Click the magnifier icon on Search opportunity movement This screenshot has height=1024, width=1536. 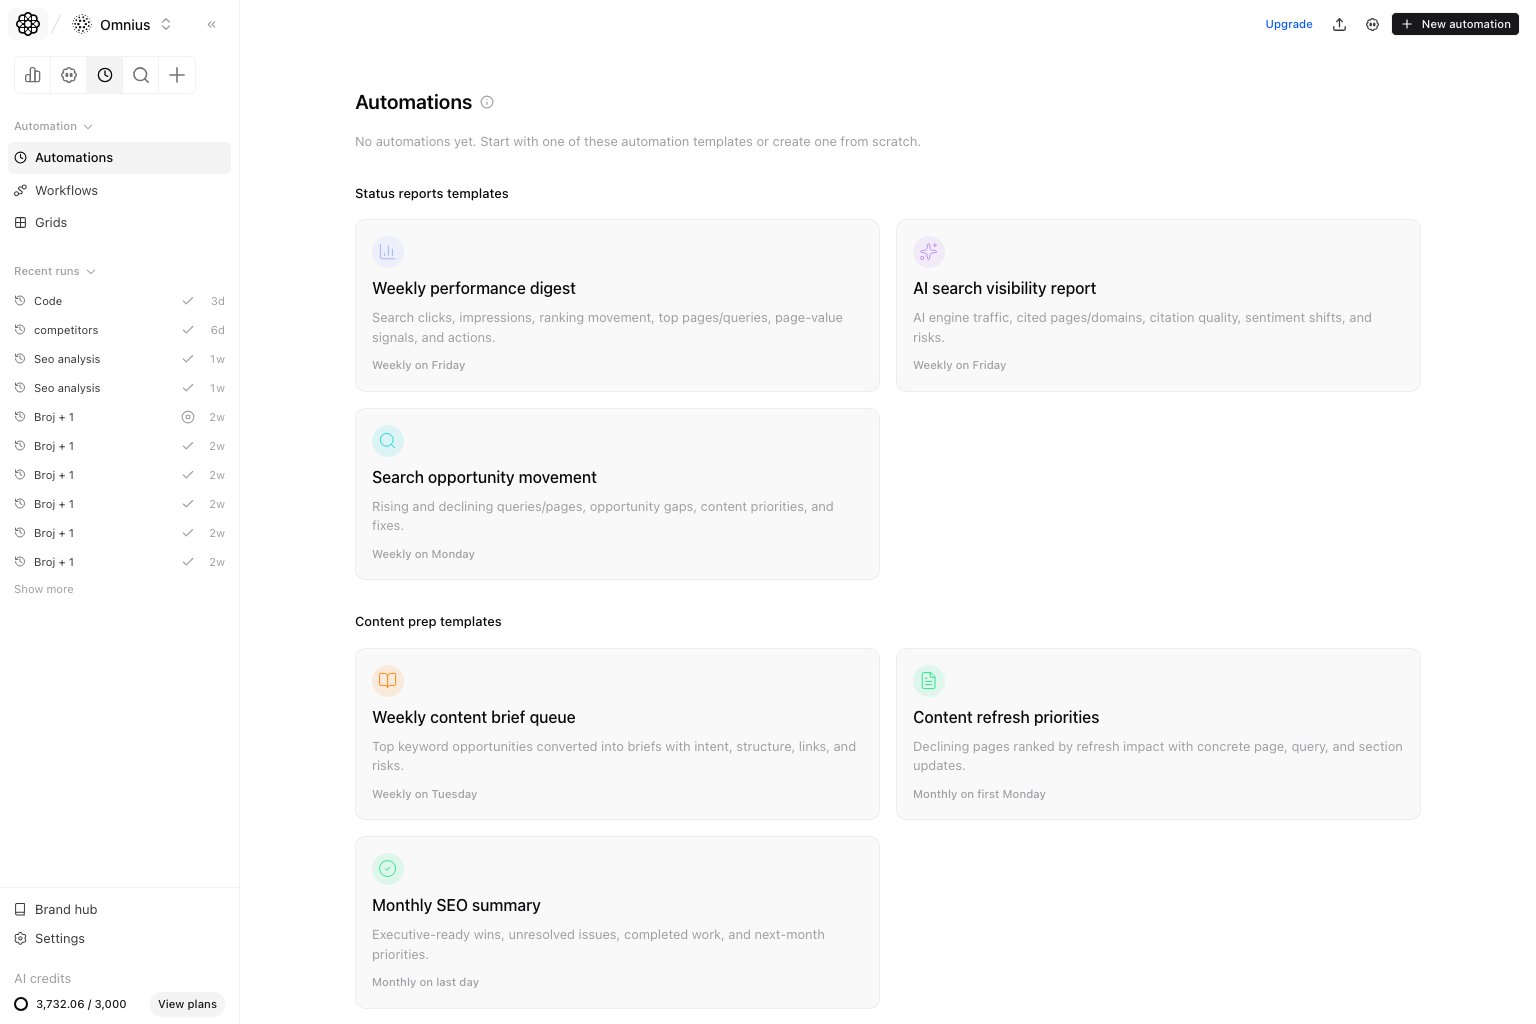click(388, 441)
